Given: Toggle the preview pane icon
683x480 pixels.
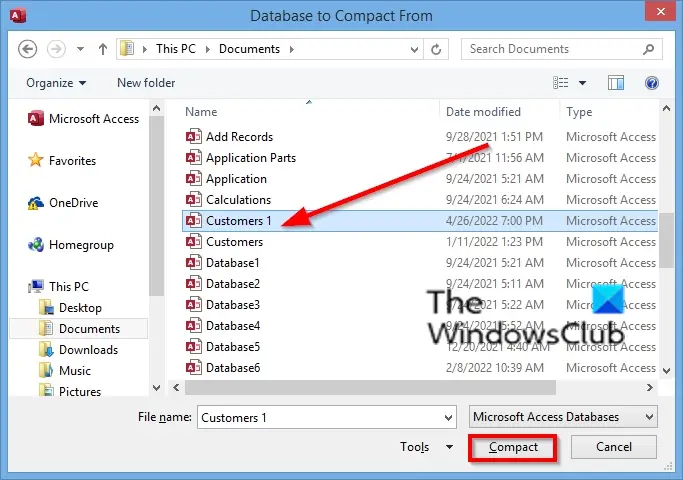Looking at the screenshot, I should [x=615, y=83].
